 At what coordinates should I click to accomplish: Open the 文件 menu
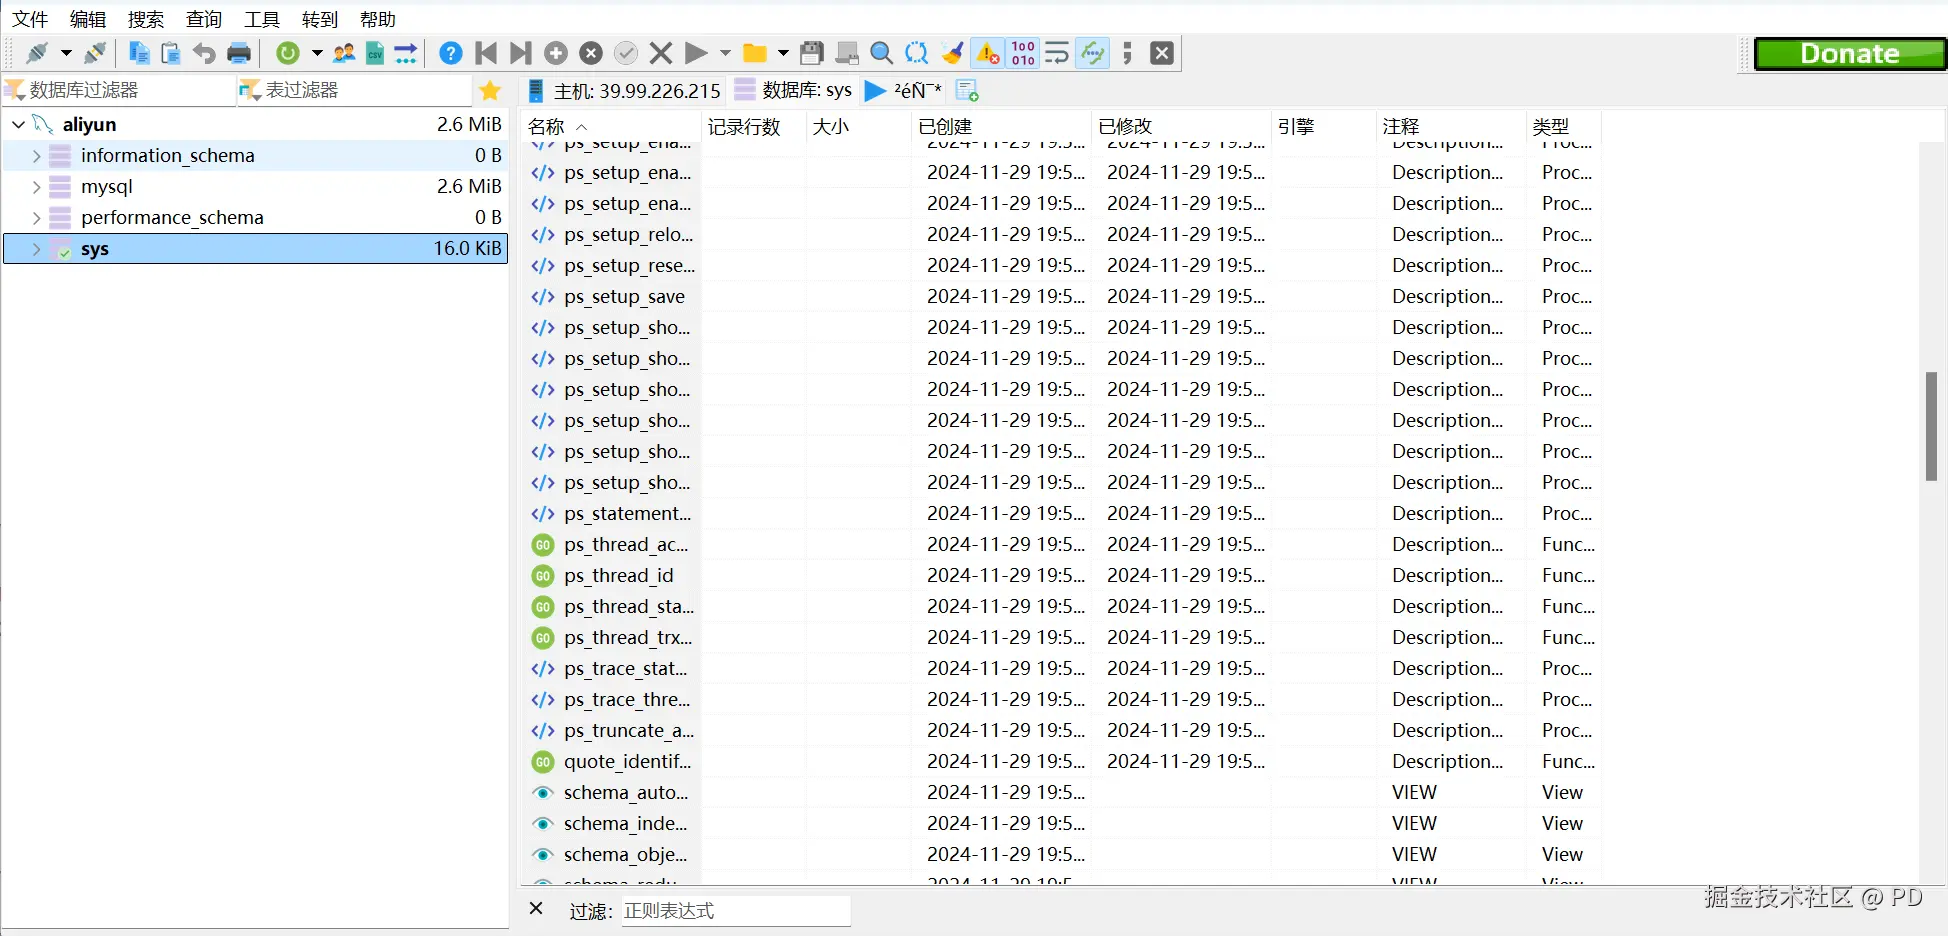[x=30, y=19]
